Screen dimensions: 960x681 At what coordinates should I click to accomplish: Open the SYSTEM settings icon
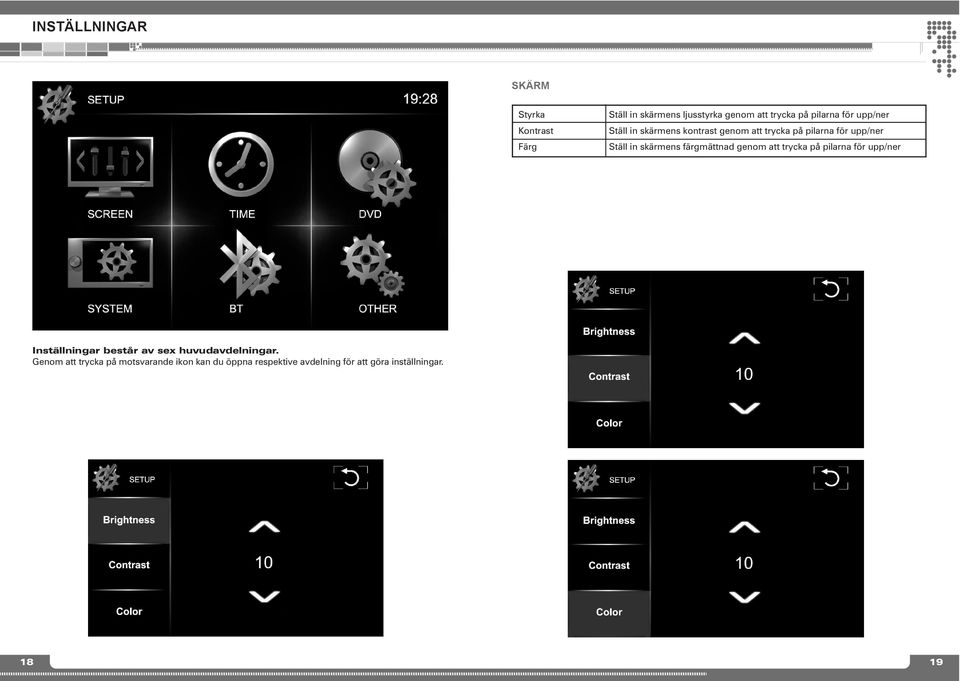[x=110, y=263]
